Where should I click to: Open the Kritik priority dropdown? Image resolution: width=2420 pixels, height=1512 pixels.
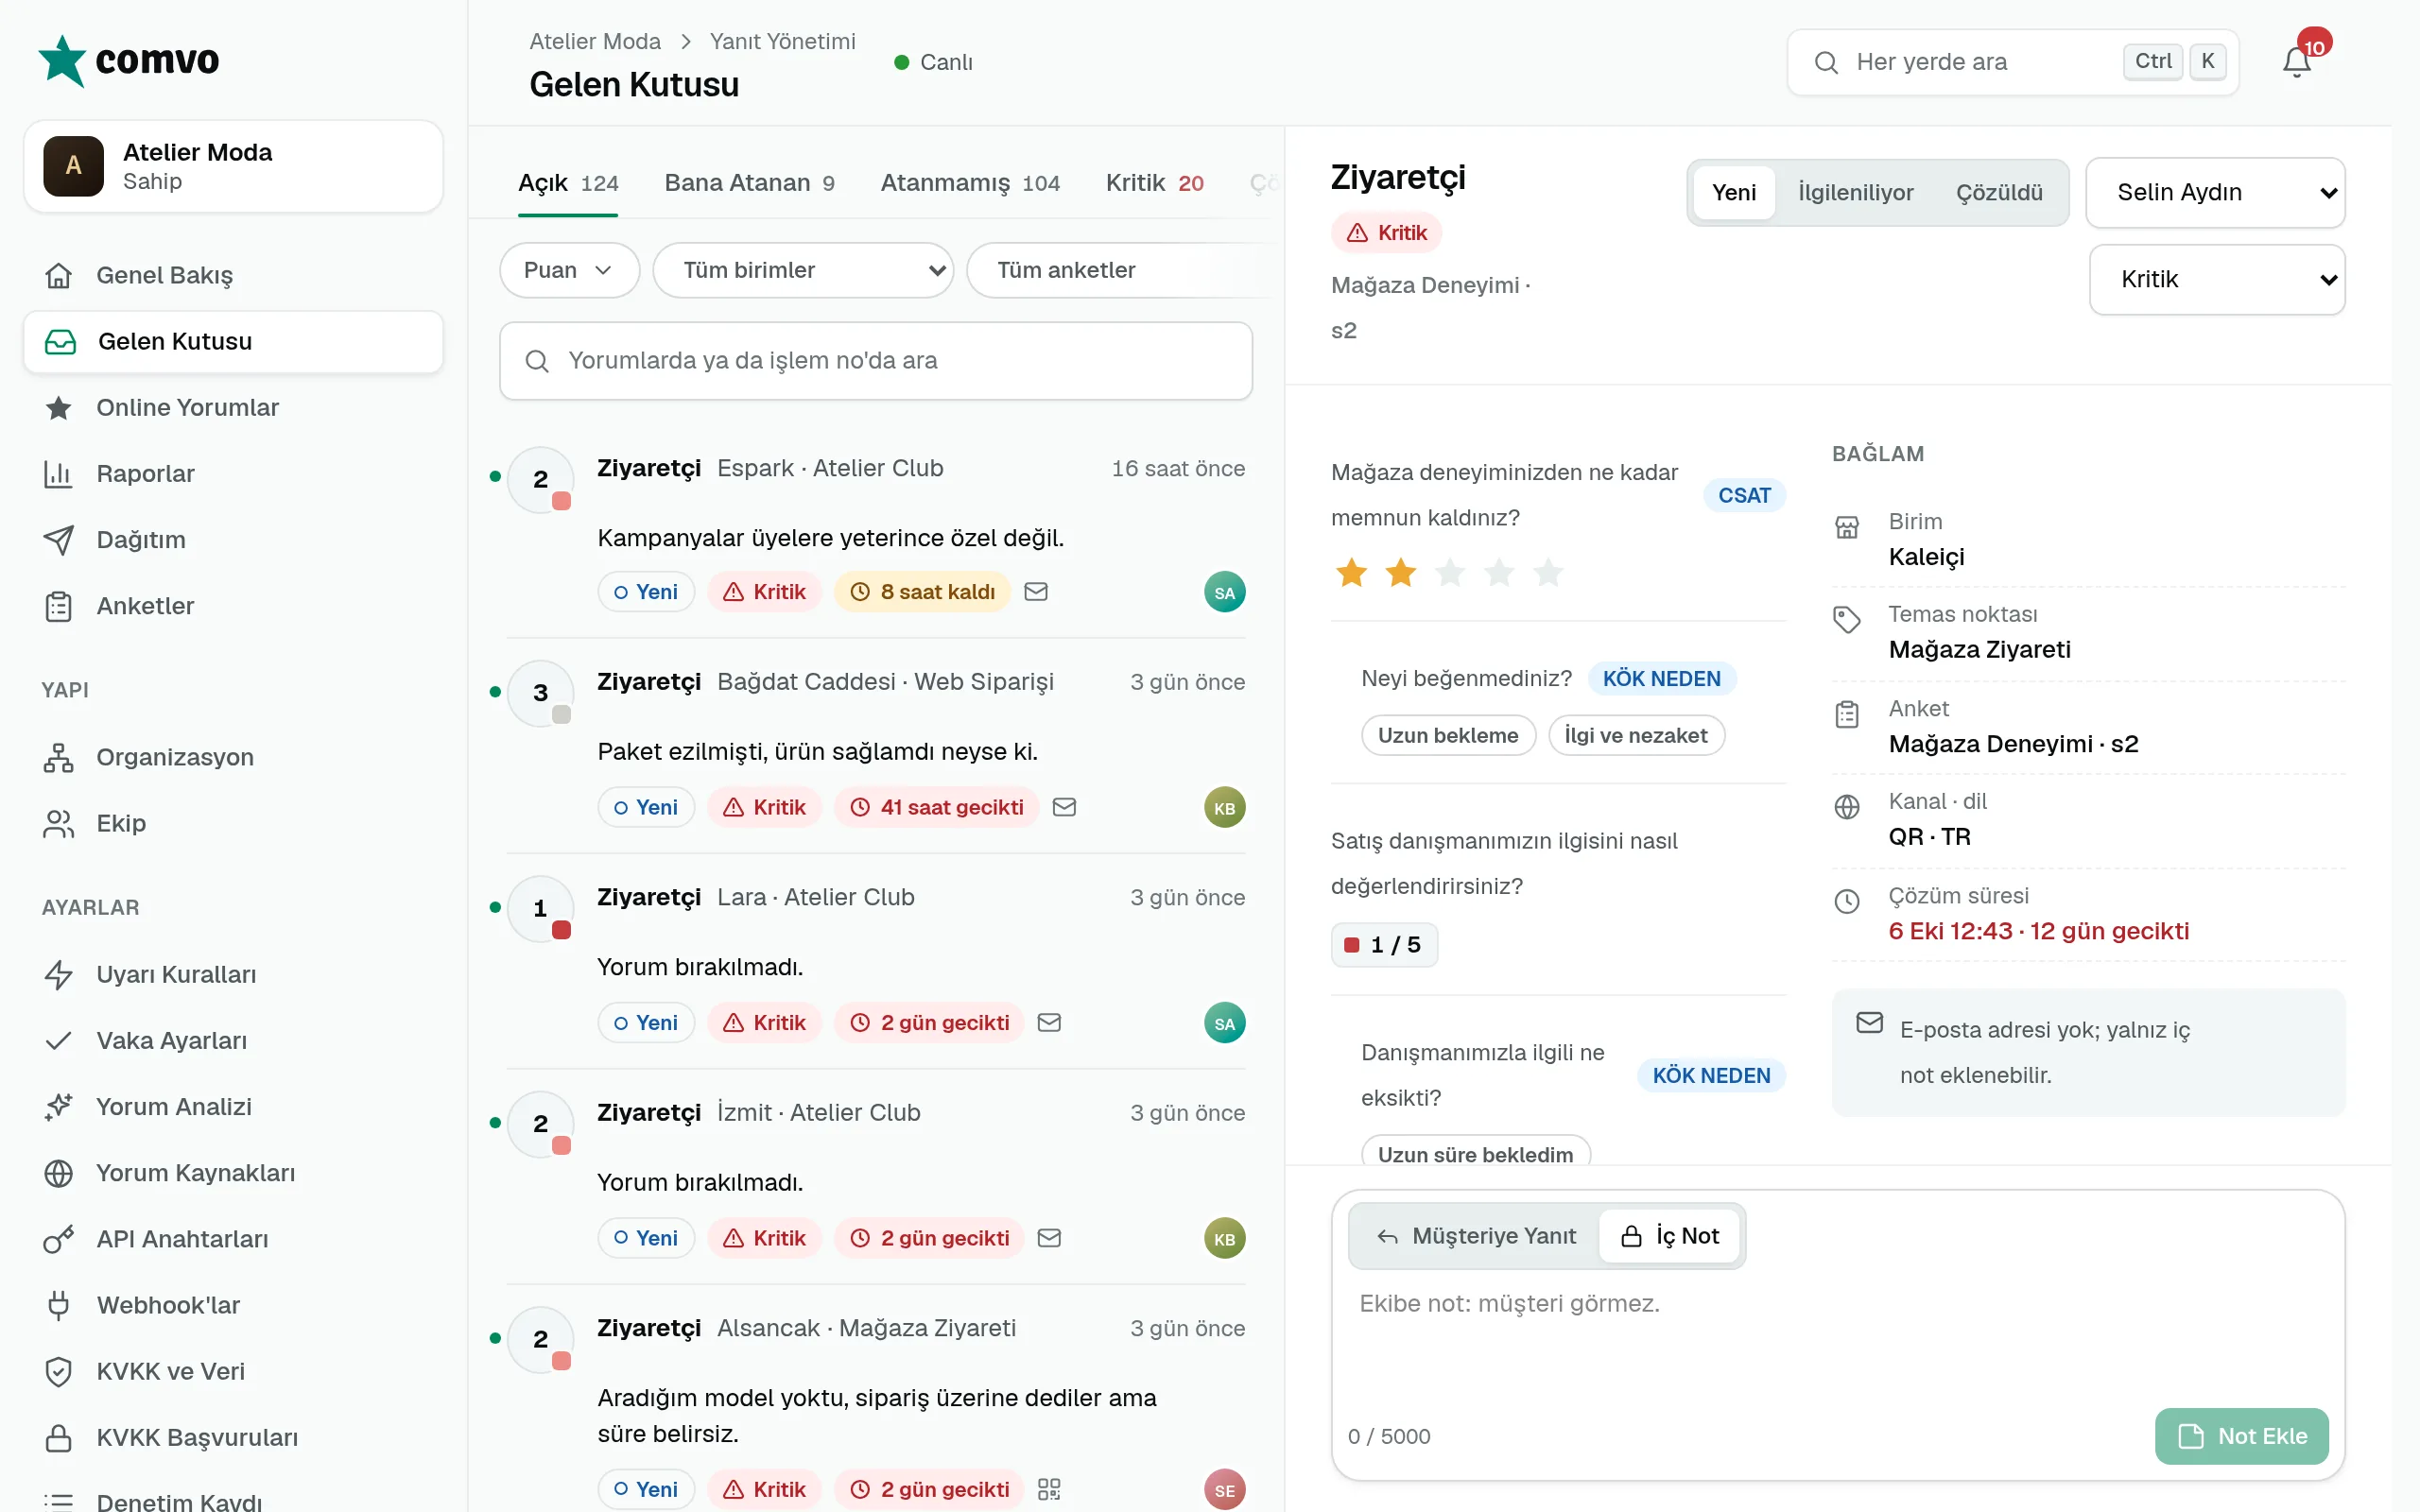(2217, 279)
